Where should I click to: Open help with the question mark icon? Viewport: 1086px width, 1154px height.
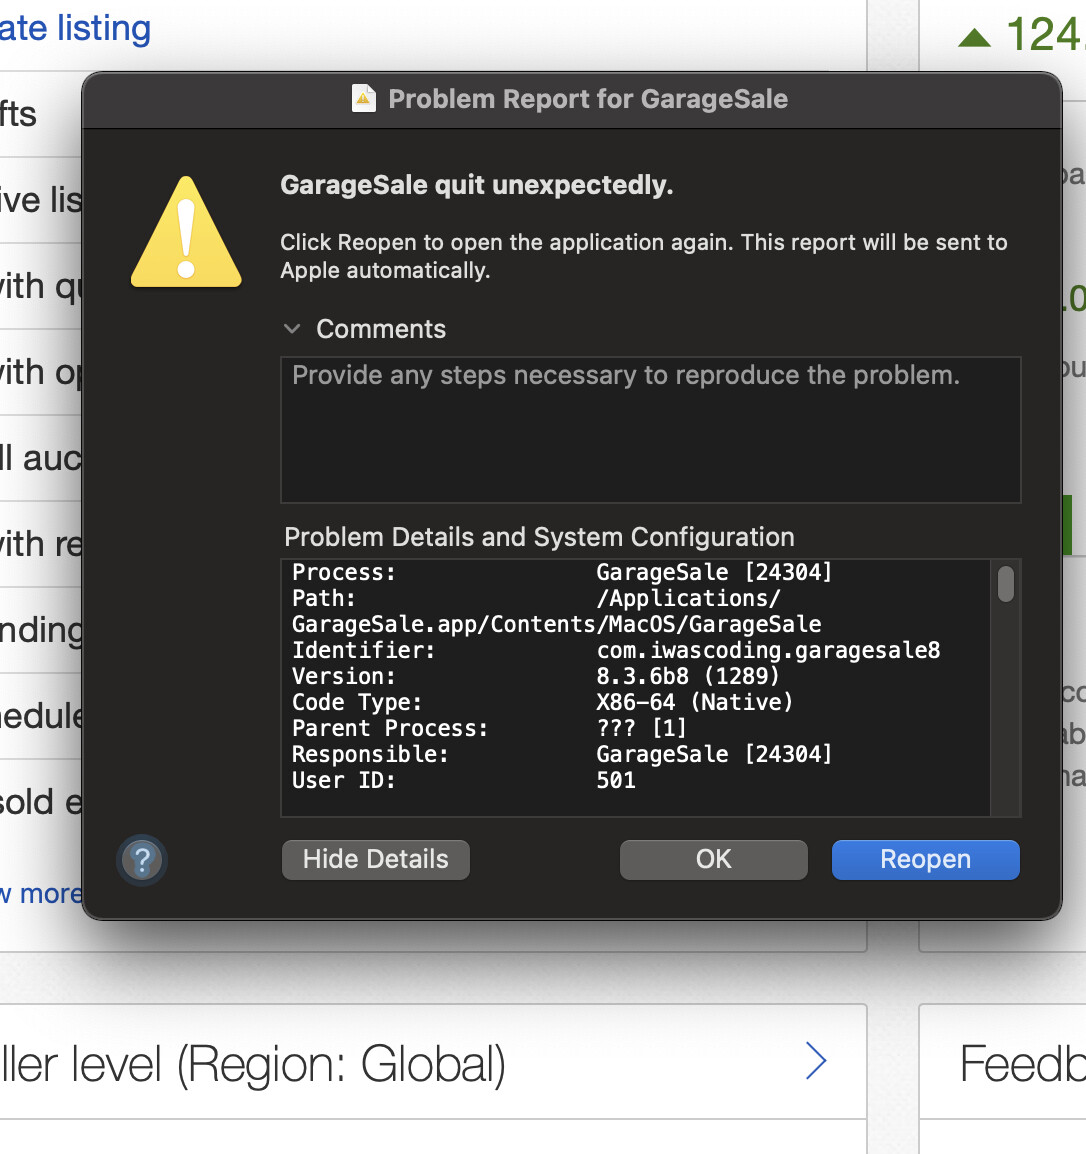pyautogui.click(x=142, y=860)
